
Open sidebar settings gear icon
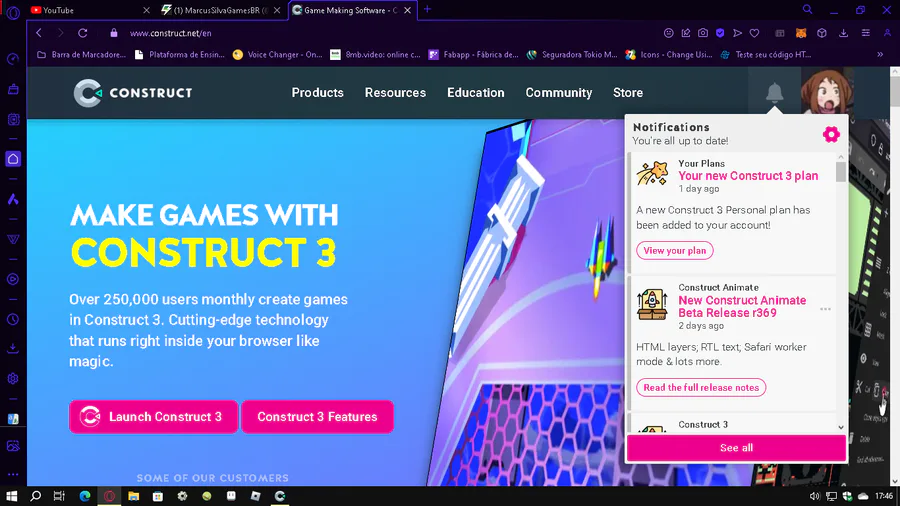click(13, 379)
